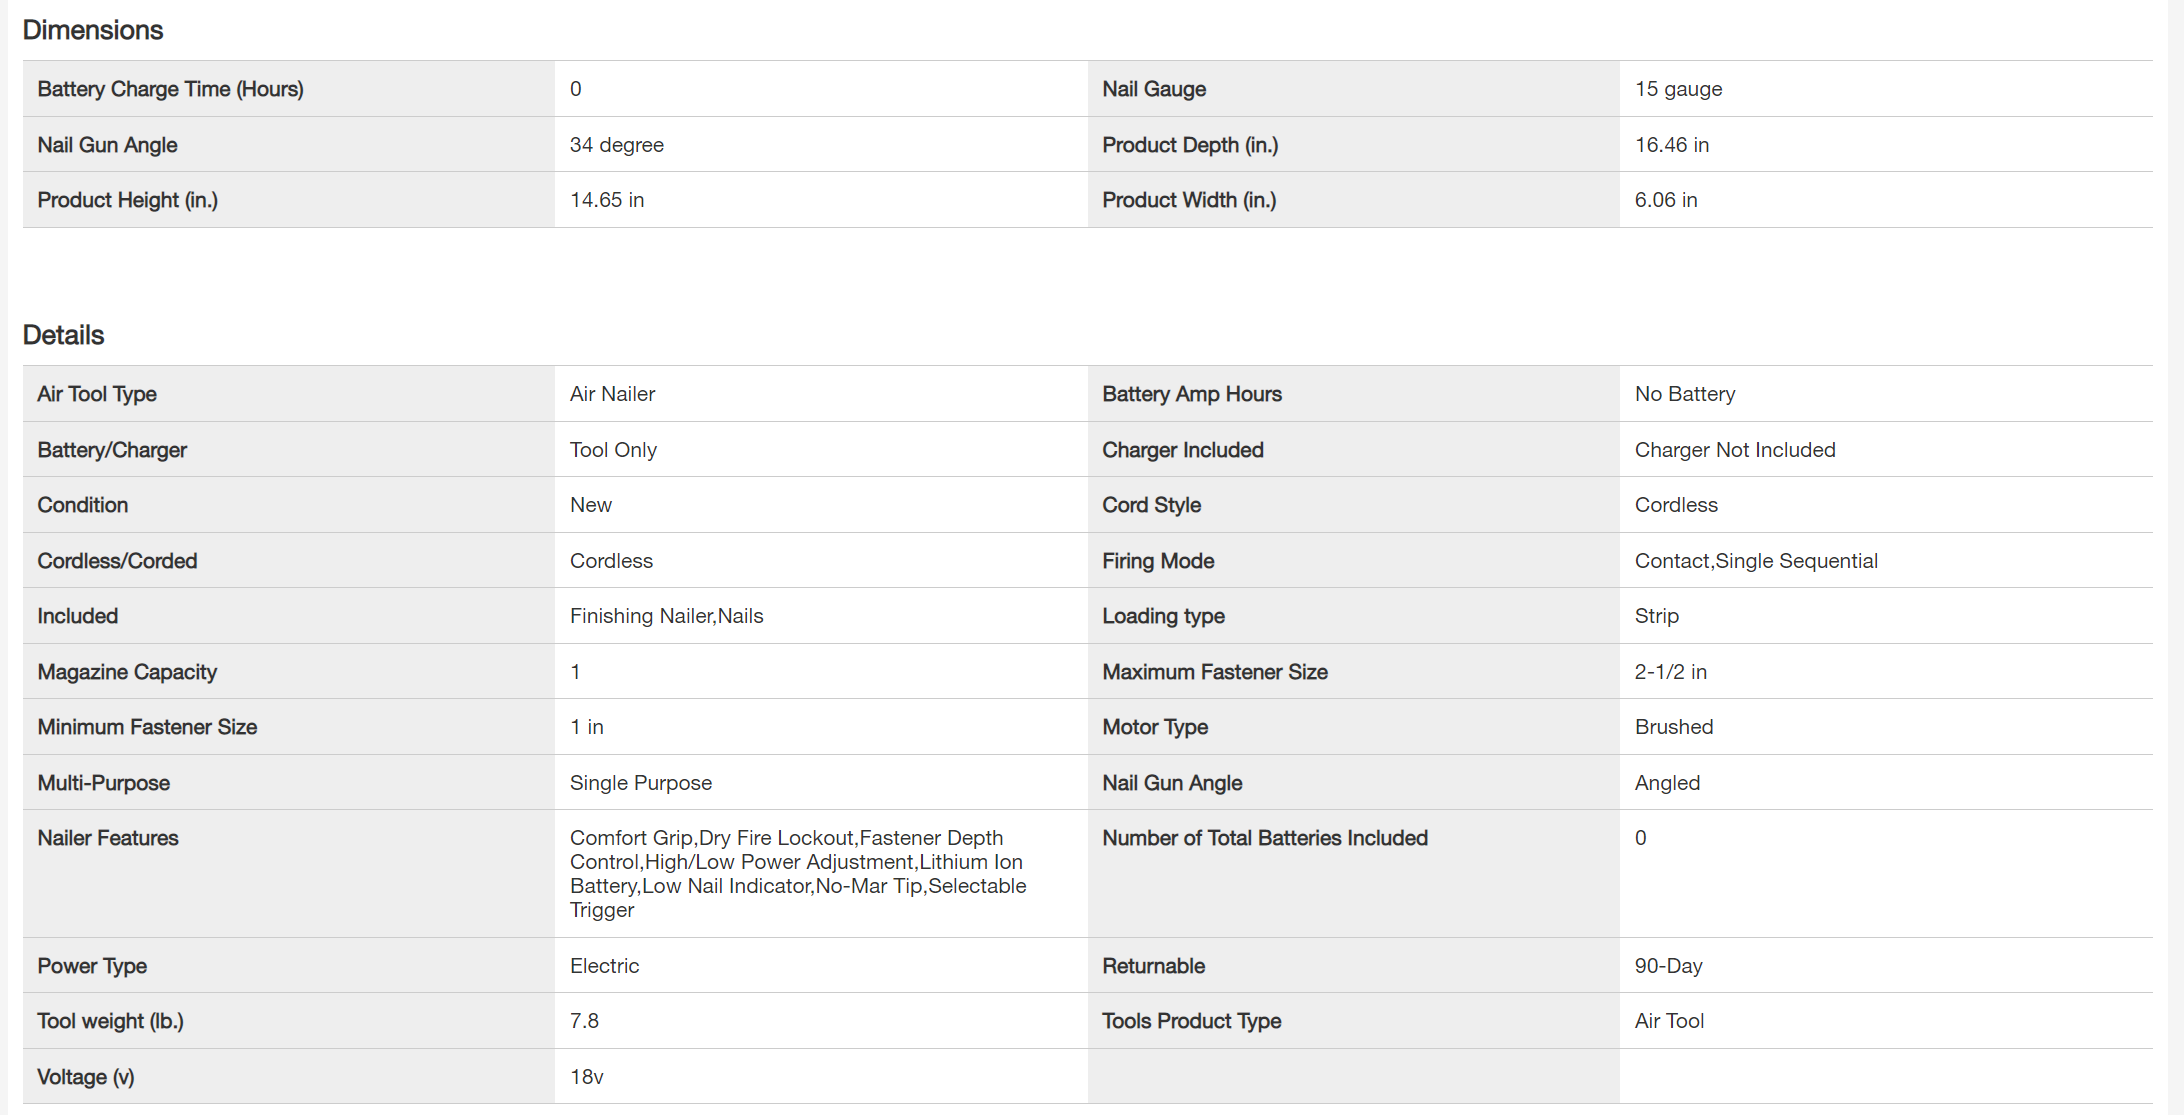Select the Tool weight value 7.8
The image size is (2184, 1115).
584,1021
